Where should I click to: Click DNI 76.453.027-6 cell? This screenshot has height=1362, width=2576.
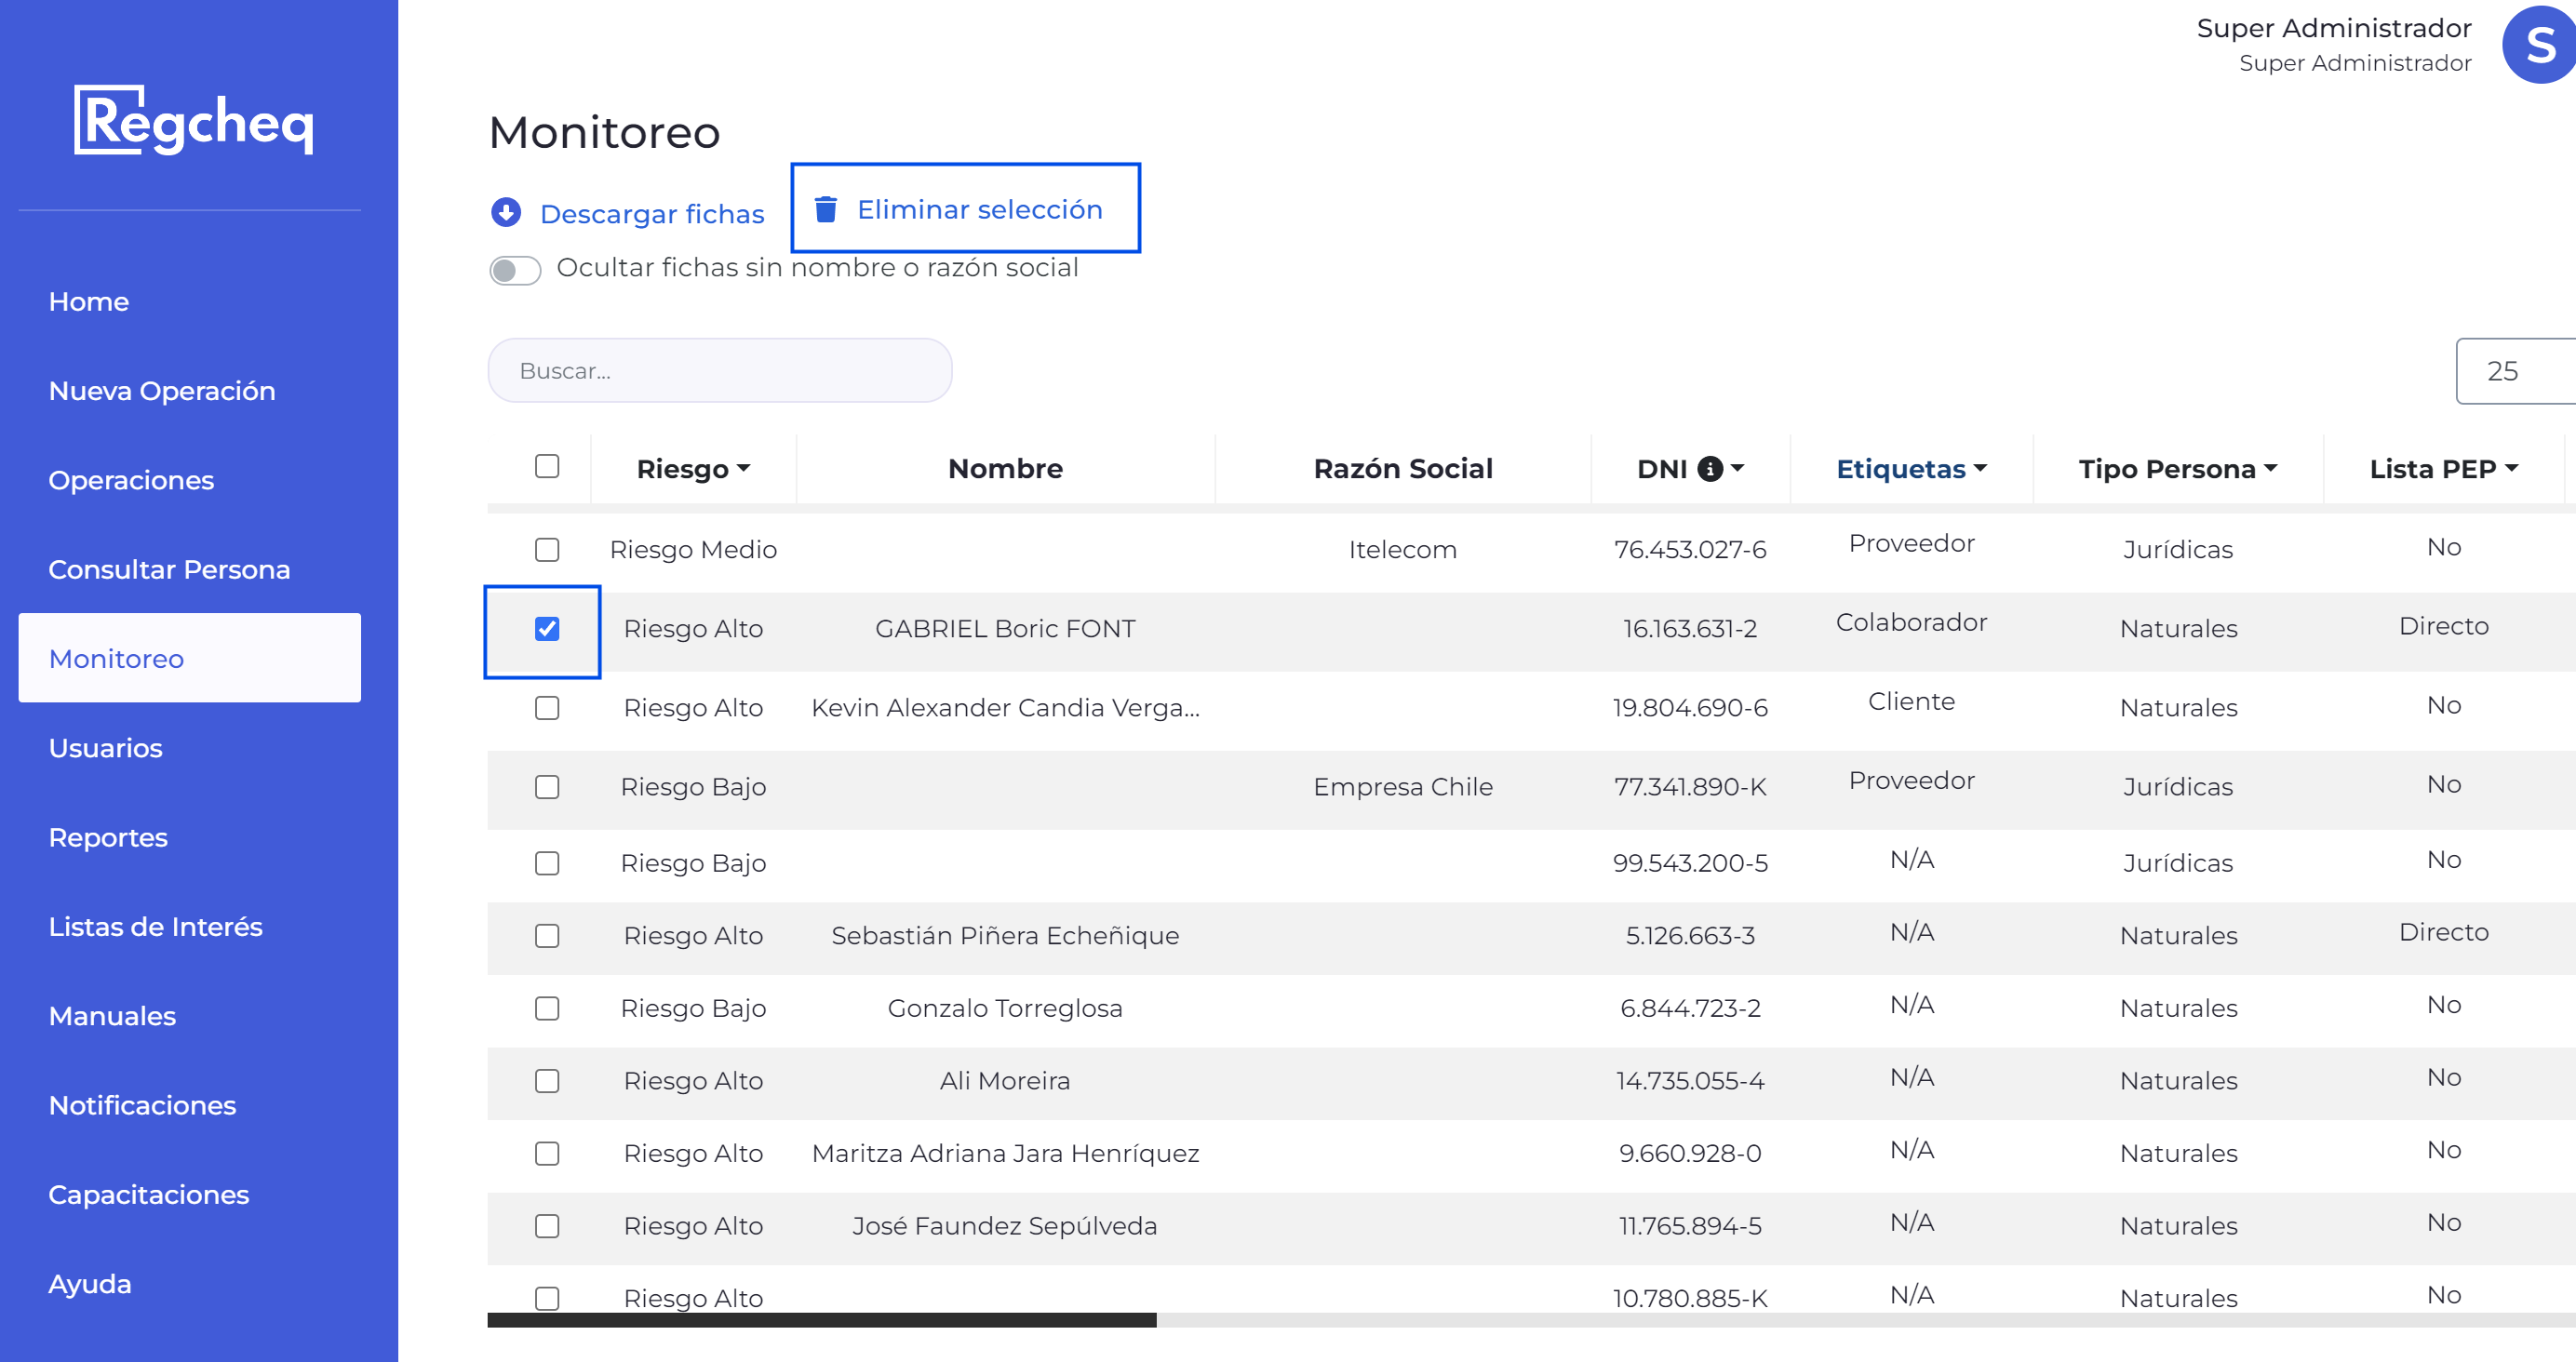click(x=1690, y=549)
